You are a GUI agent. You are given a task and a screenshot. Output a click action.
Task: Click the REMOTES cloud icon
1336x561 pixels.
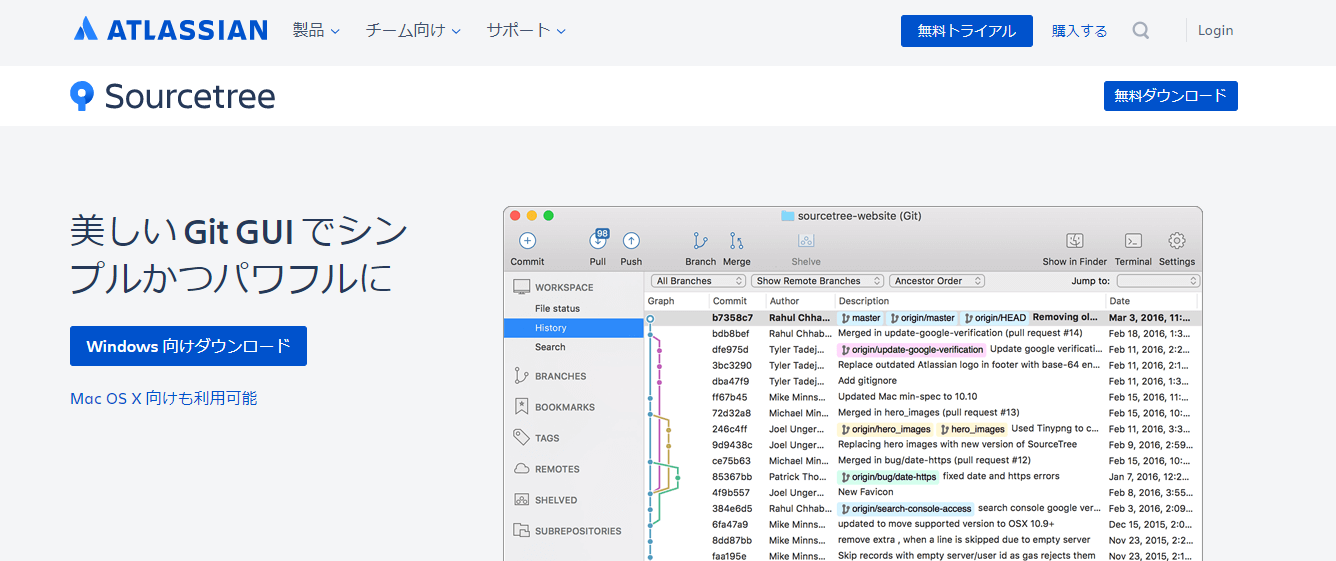pyautogui.click(x=521, y=469)
